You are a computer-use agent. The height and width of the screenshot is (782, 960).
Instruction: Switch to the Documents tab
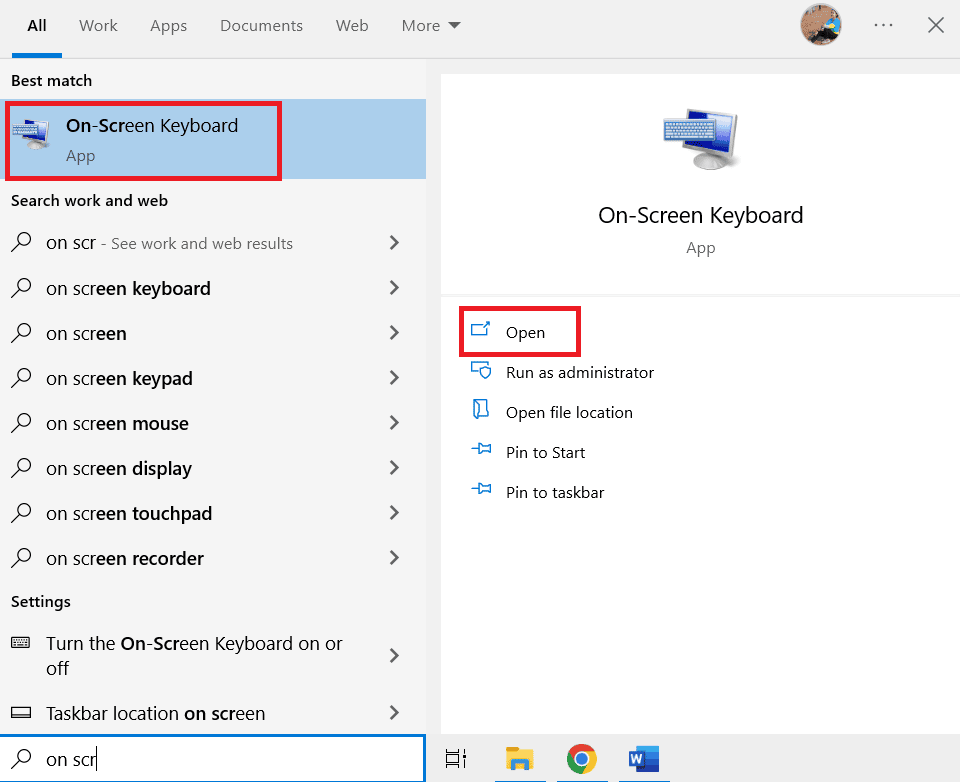click(x=261, y=25)
